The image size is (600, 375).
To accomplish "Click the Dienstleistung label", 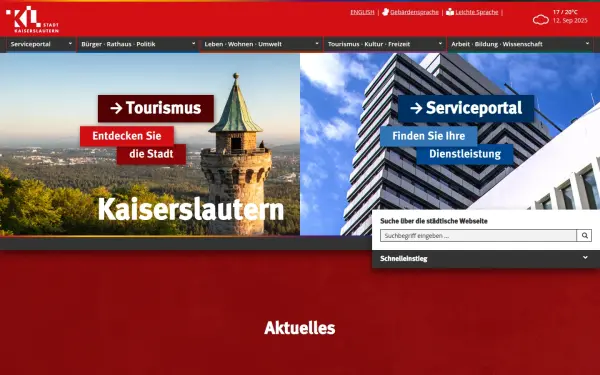I will (x=465, y=154).
